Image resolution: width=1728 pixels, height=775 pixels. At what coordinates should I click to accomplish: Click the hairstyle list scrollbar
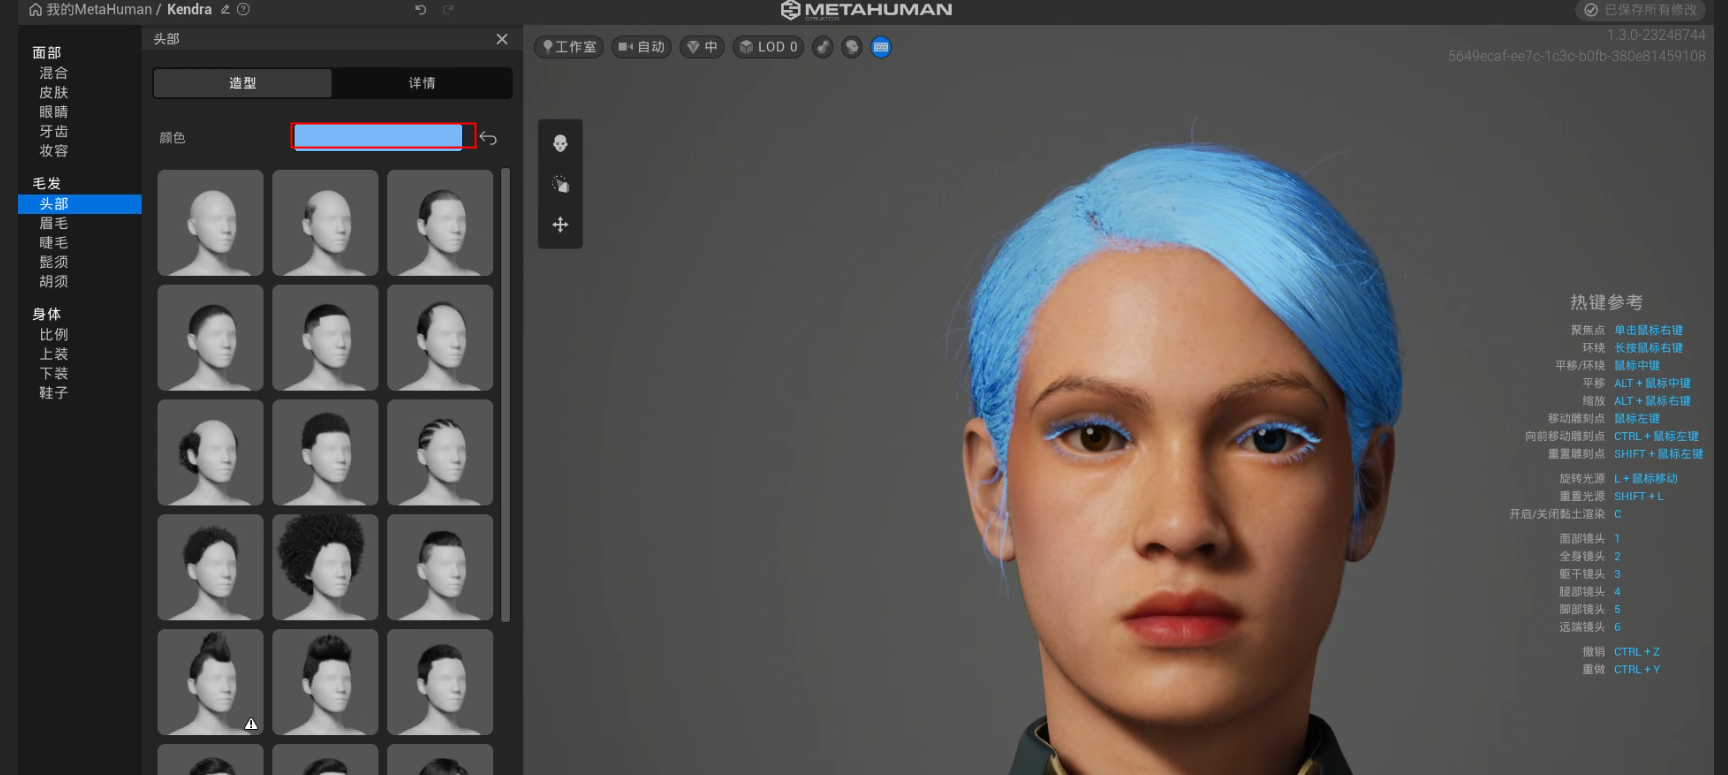pyautogui.click(x=505, y=395)
